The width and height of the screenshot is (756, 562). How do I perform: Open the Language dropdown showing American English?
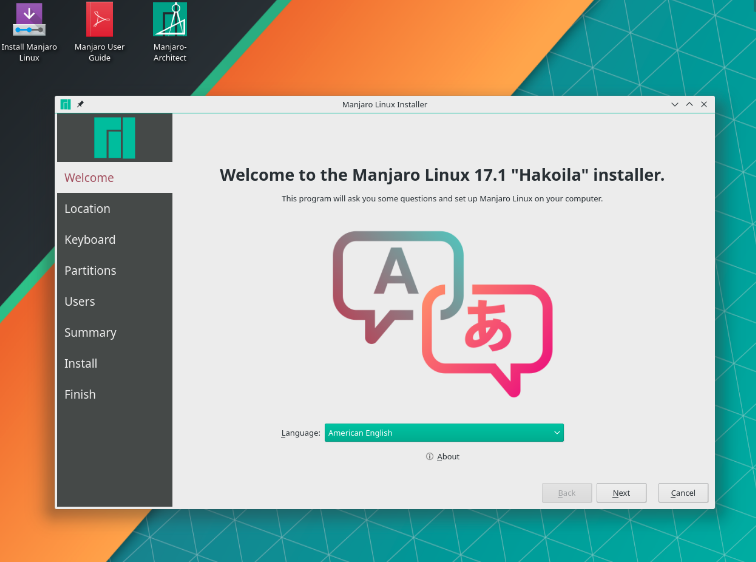click(x=444, y=433)
